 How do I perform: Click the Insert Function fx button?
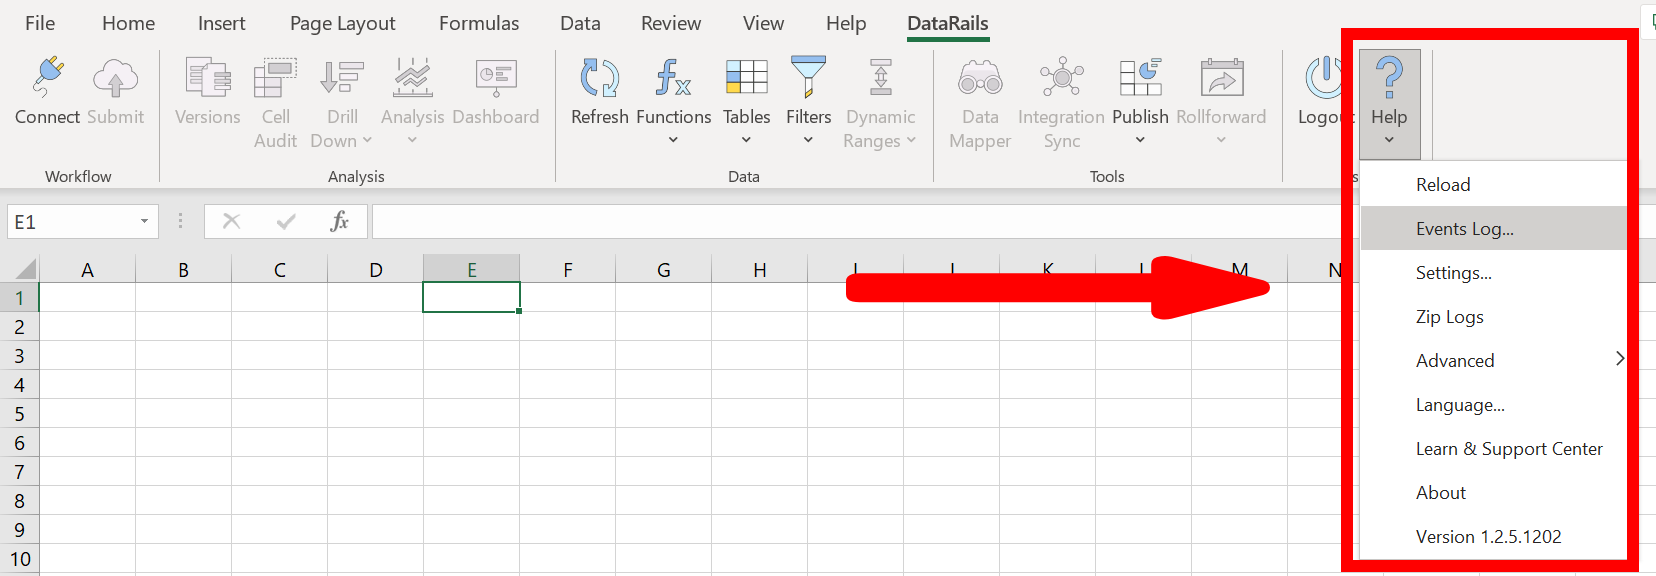coord(340,221)
